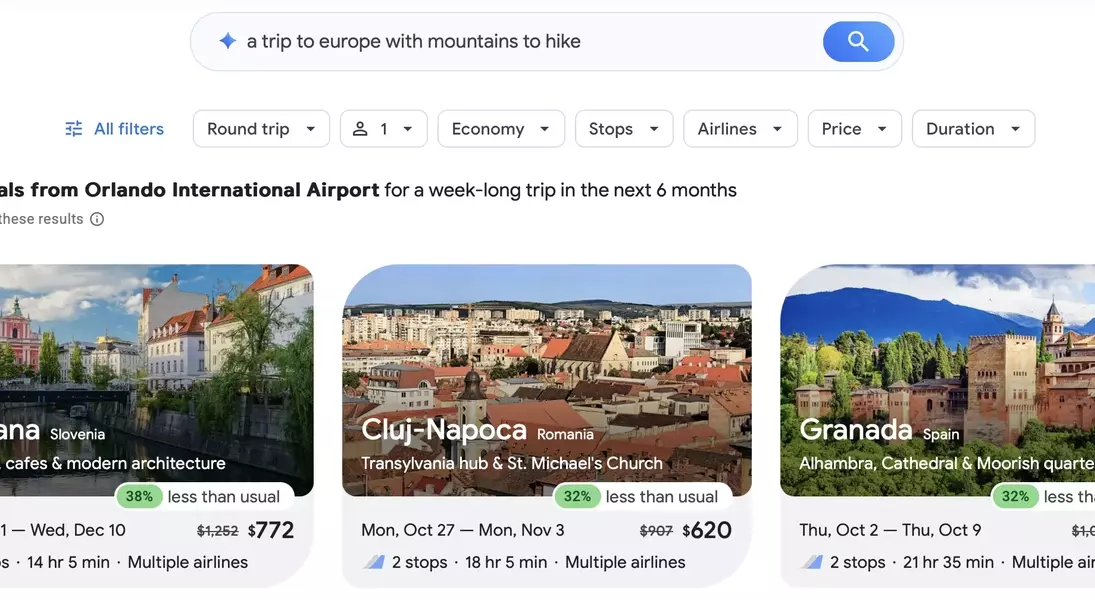1095x600 pixels.
Task: Expand the Duration filter
Action: [x=973, y=129]
